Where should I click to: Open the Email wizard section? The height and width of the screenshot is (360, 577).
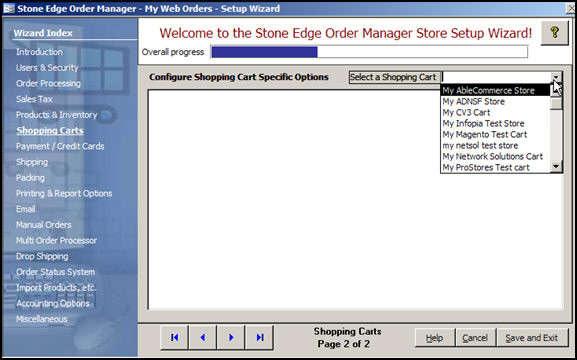pyautogui.click(x=25, y=209)
